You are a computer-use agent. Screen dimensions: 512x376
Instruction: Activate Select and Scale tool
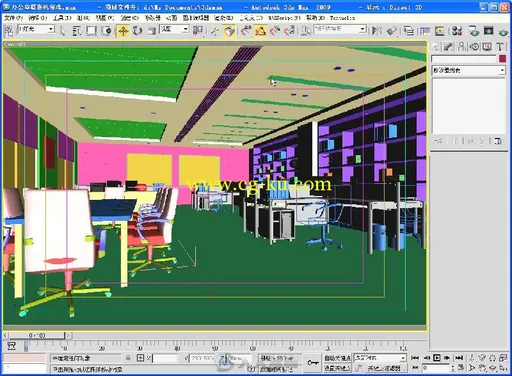pyautogui.click(x=152, y=31)
